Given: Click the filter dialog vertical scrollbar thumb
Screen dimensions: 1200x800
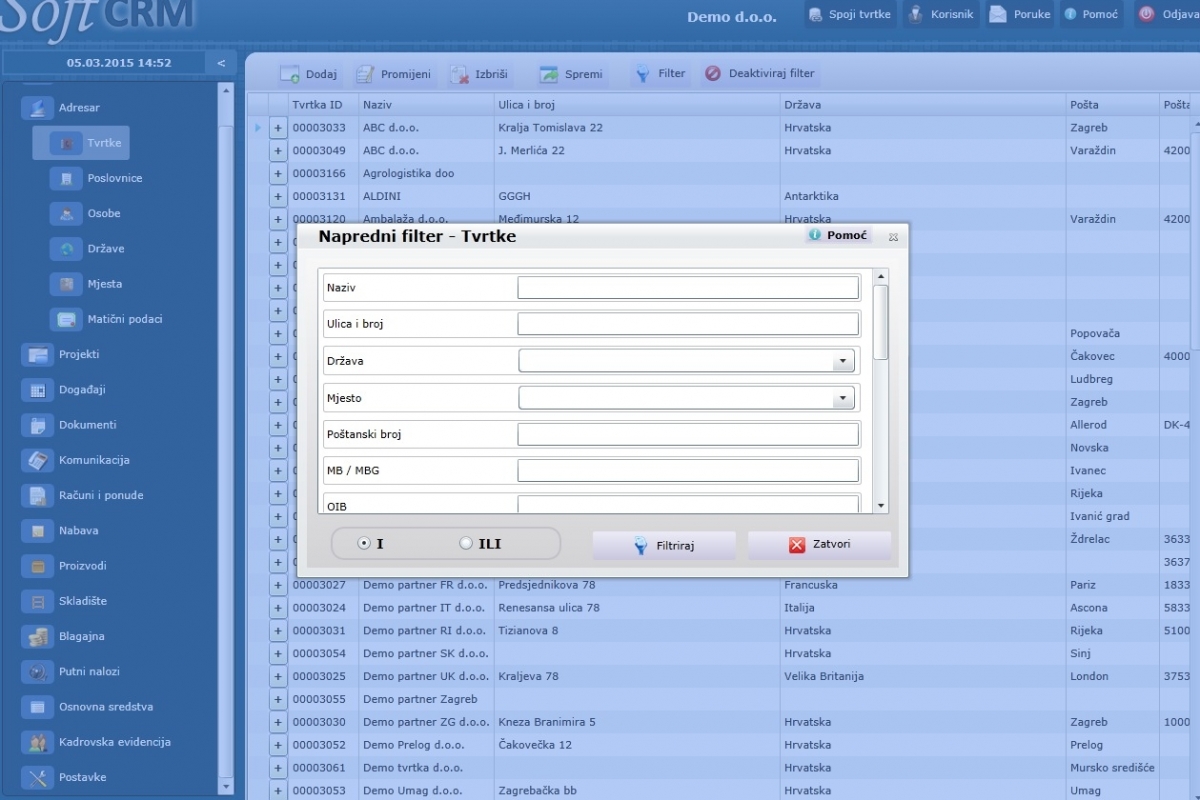Looking at the screenshot, I should [881, 322].
